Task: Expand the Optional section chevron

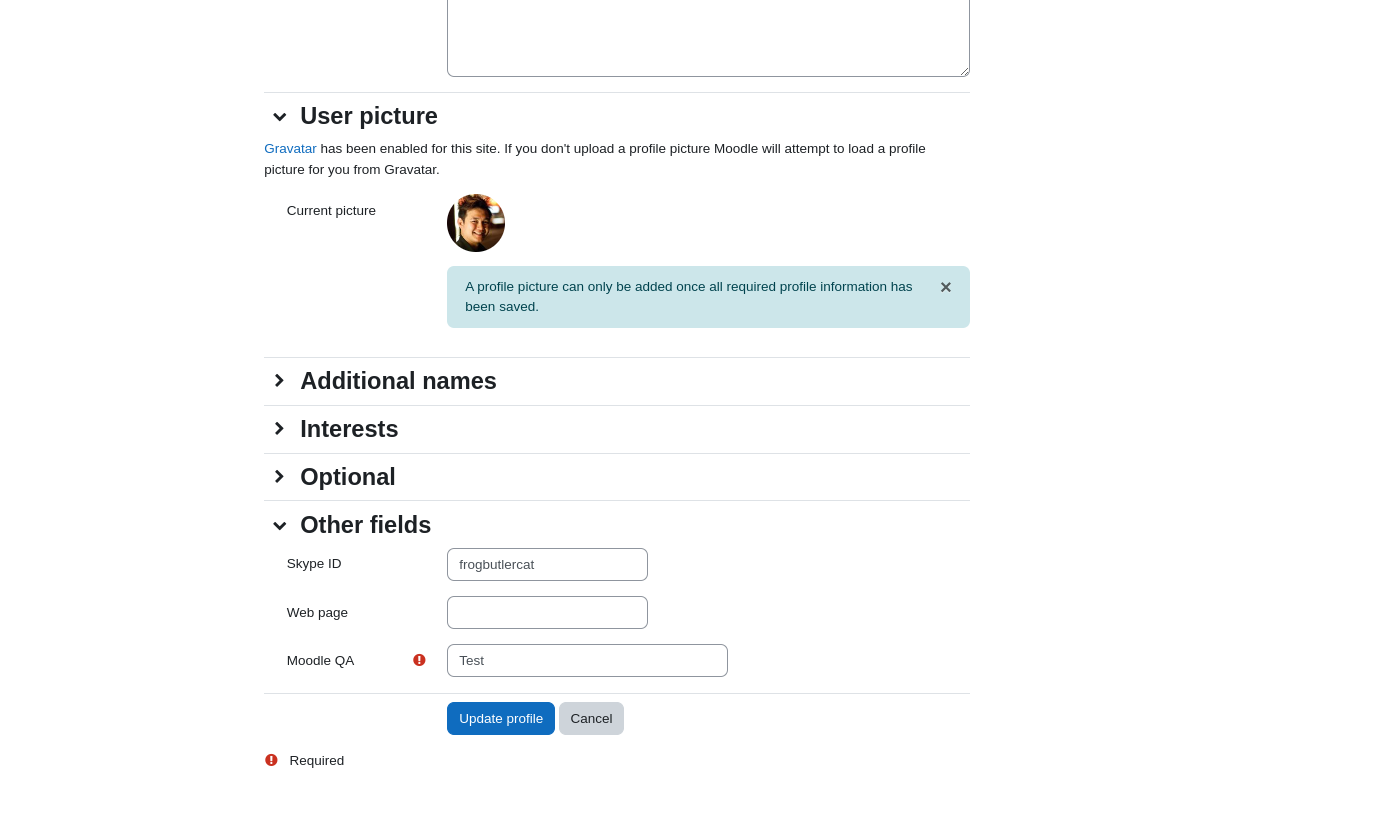Action: click(x=280, y=477)
